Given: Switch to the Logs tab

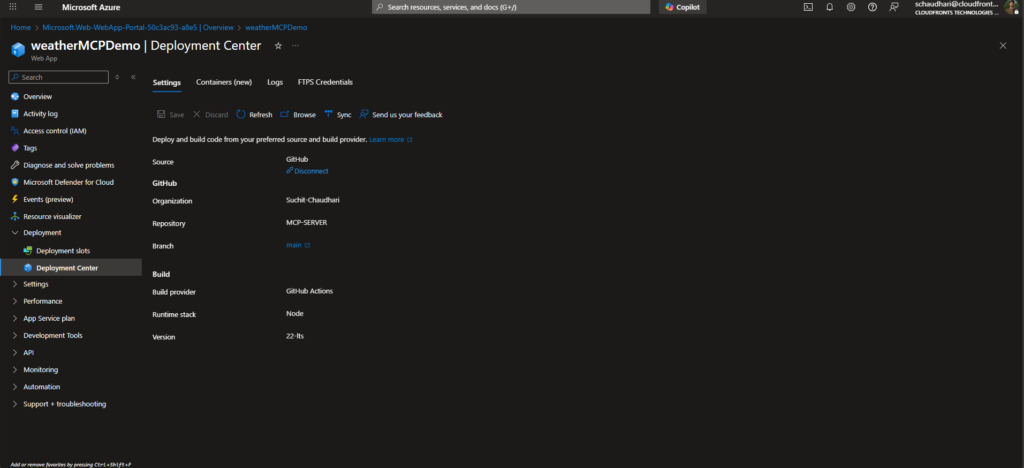Looking at the screenshot, I should pyautogui.click(x=275, y=82).
